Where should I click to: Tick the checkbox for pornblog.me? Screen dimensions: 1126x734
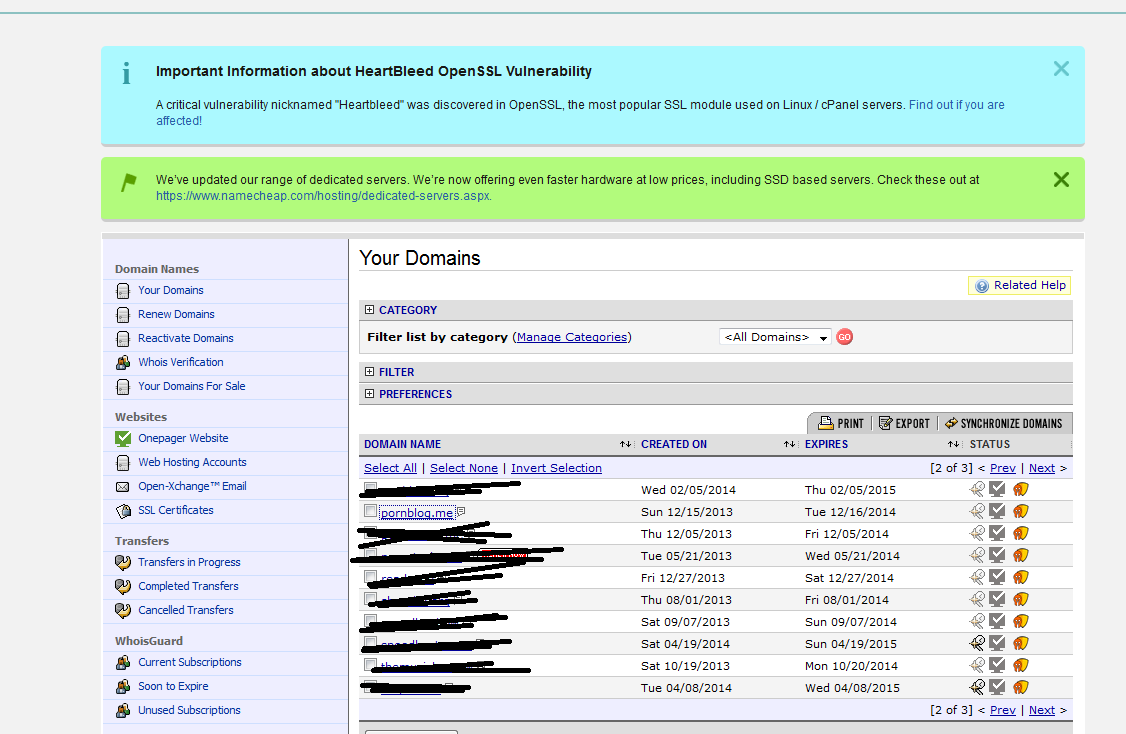pos(371,511)
